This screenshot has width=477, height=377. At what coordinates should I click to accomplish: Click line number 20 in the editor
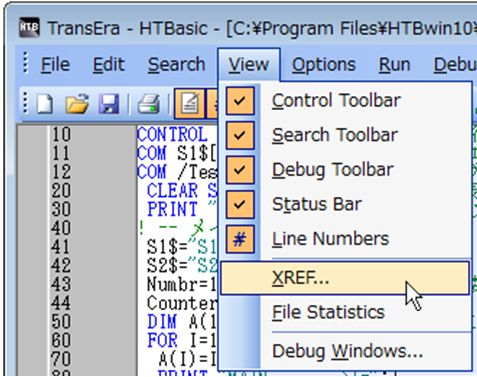[x=61, y=191]
